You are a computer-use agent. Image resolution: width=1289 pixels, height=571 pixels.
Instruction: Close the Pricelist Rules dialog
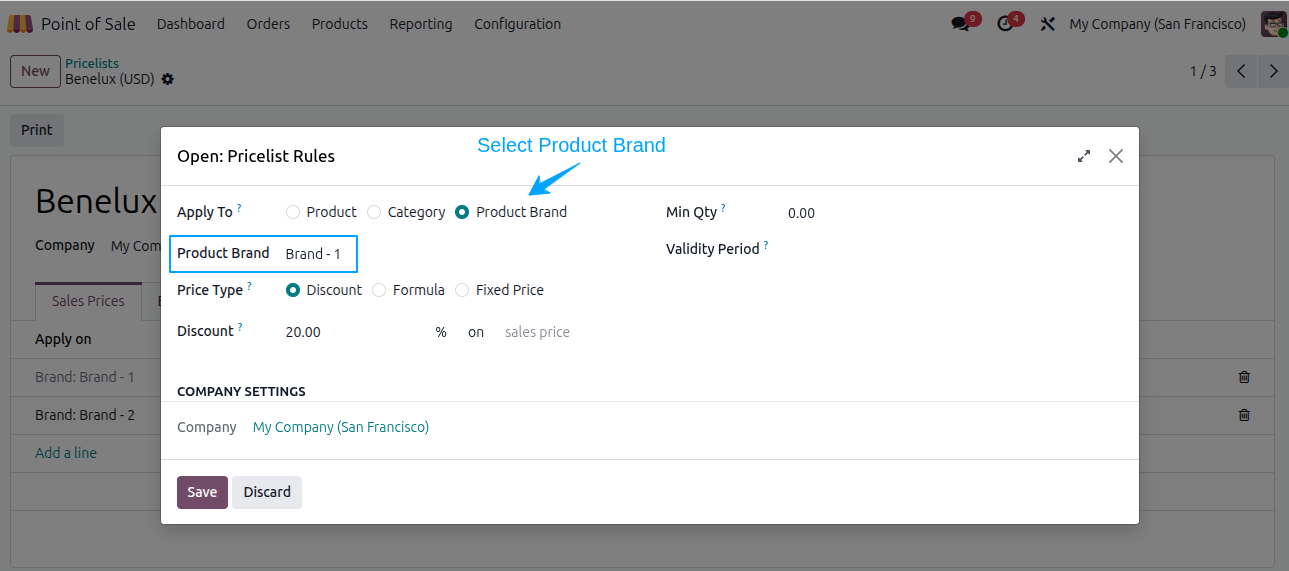point(1116,156)
